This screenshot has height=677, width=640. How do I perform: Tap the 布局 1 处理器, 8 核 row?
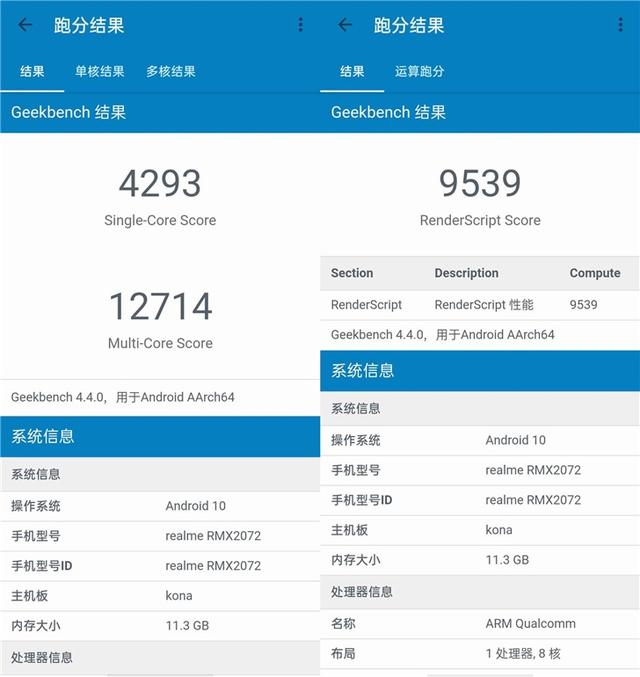point(480,654)
